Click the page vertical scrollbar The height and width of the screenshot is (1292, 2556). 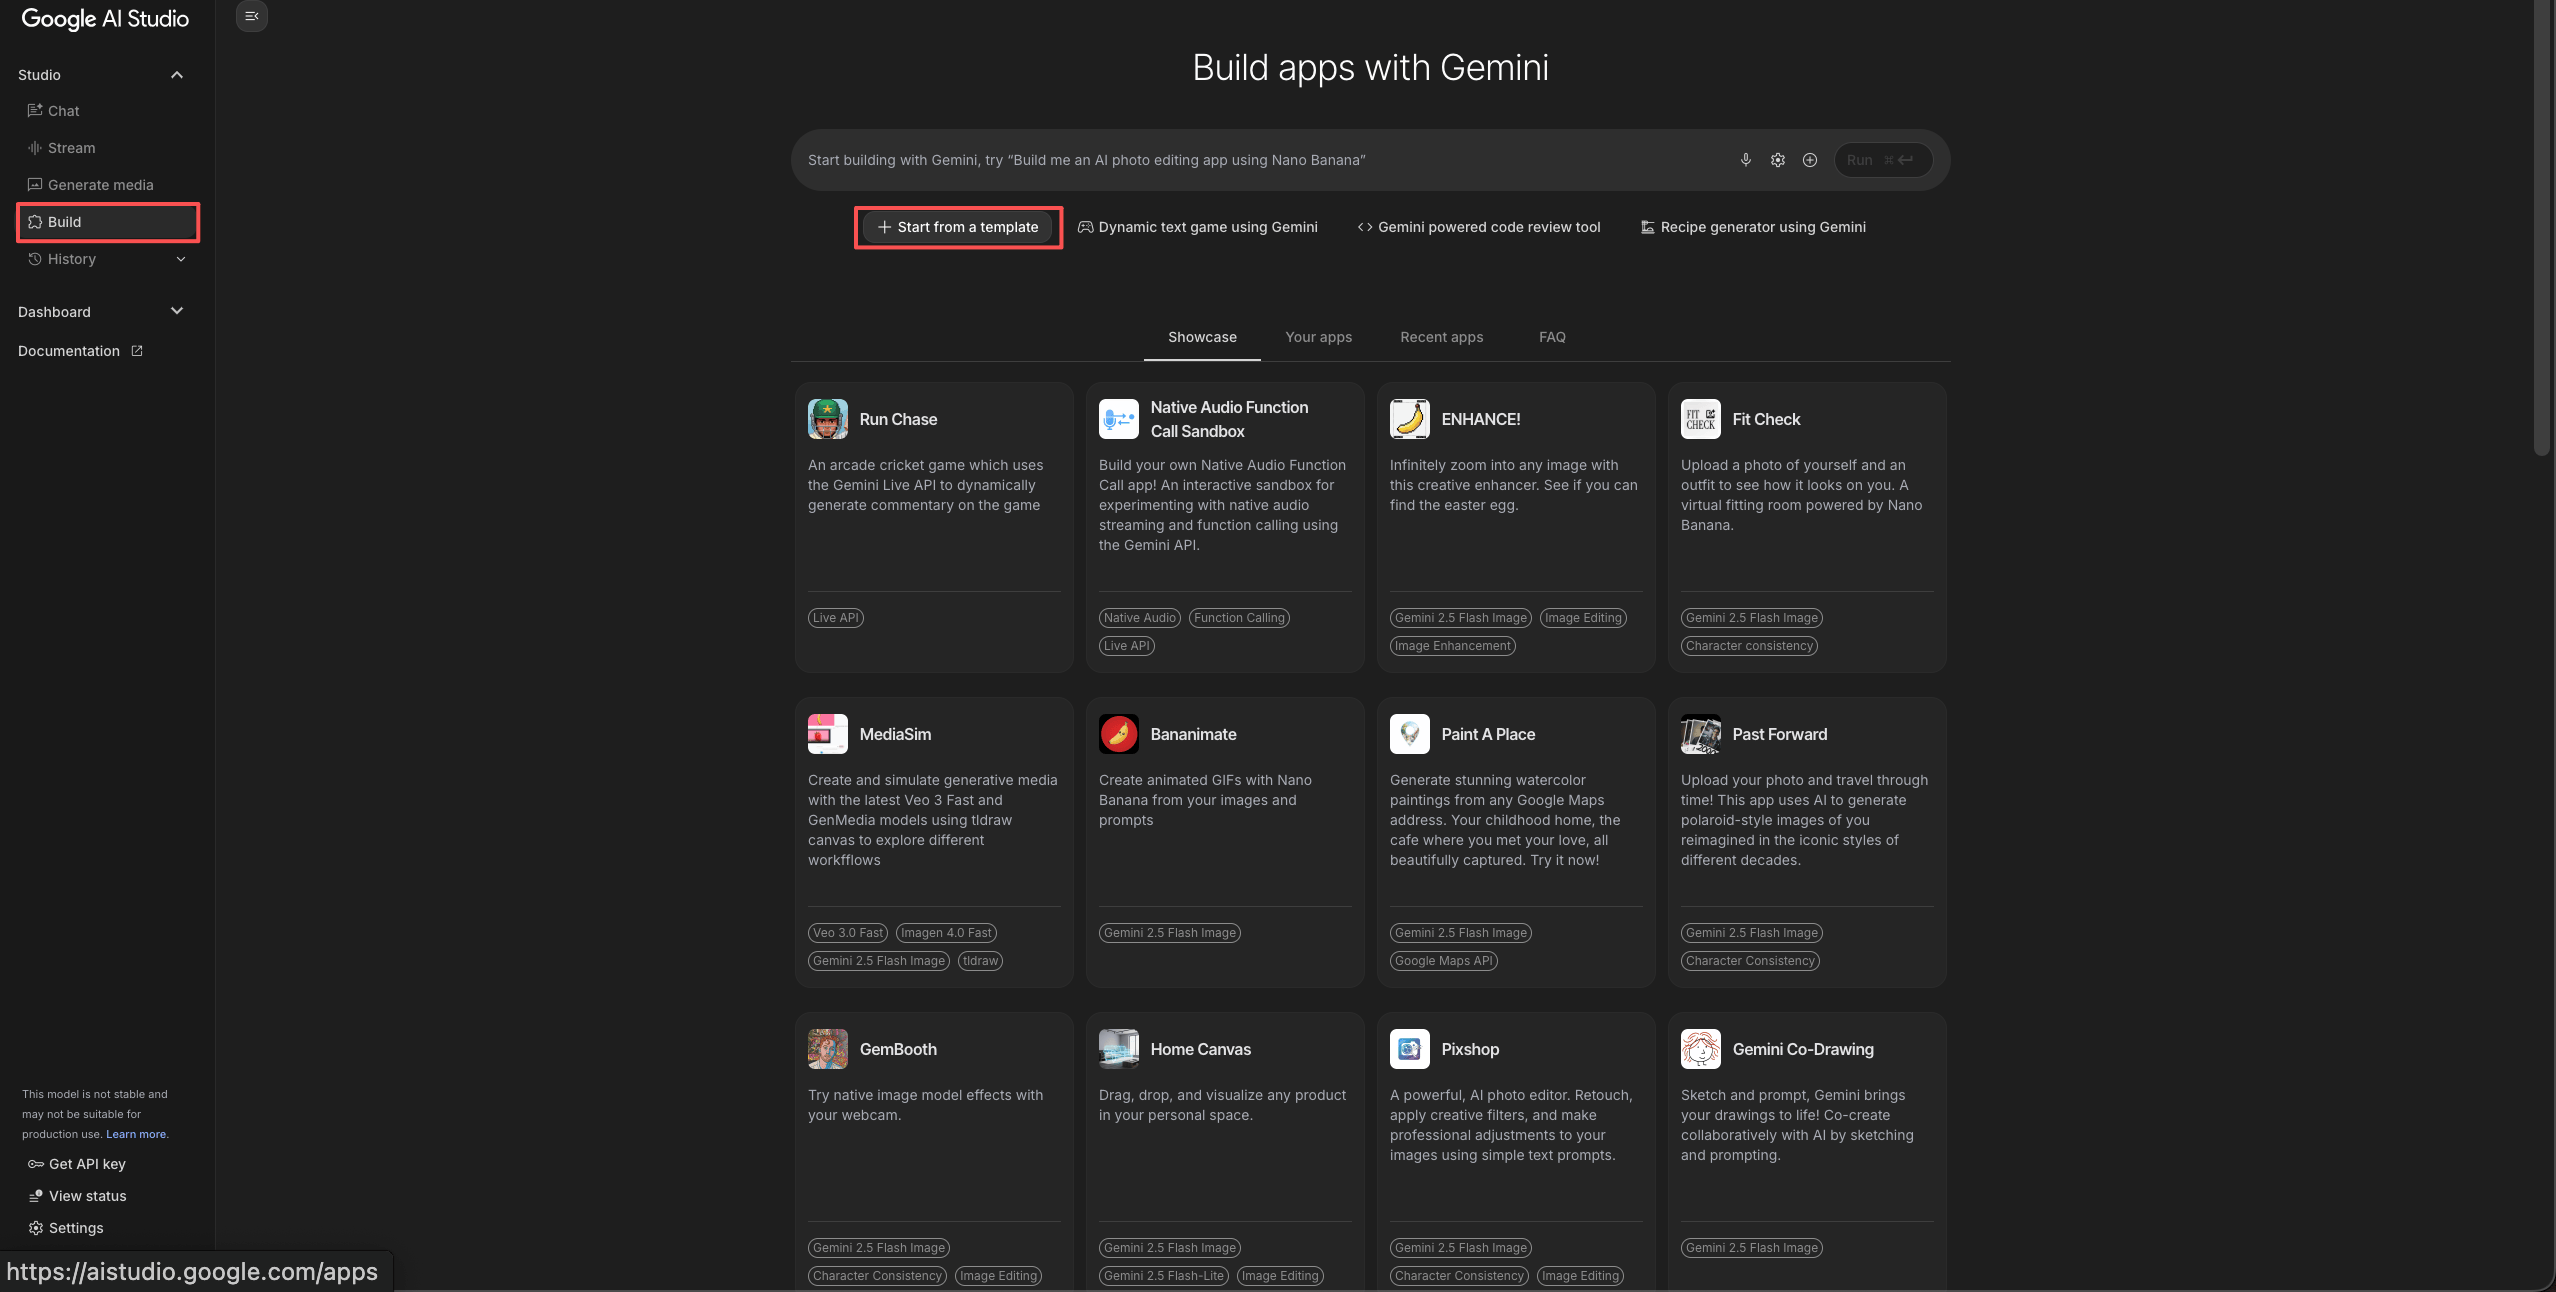(2542, 228)
